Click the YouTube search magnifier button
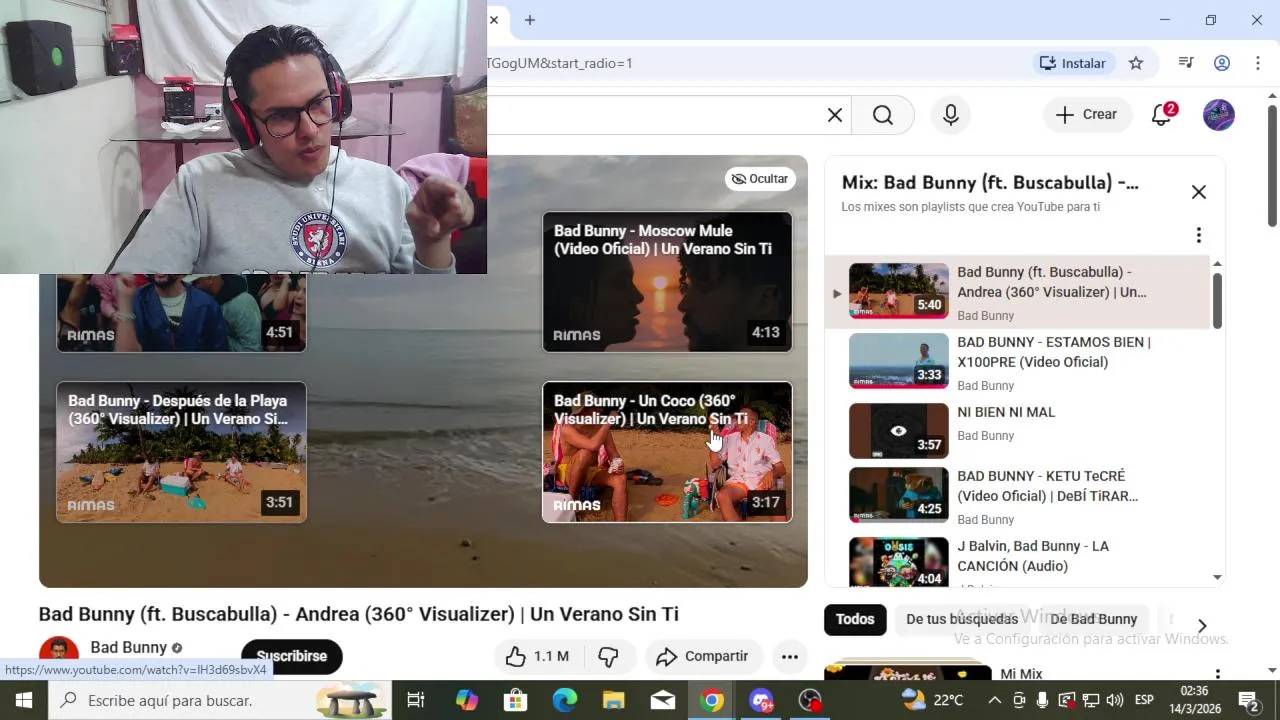 pyautogui.click(x=883, y=115)
